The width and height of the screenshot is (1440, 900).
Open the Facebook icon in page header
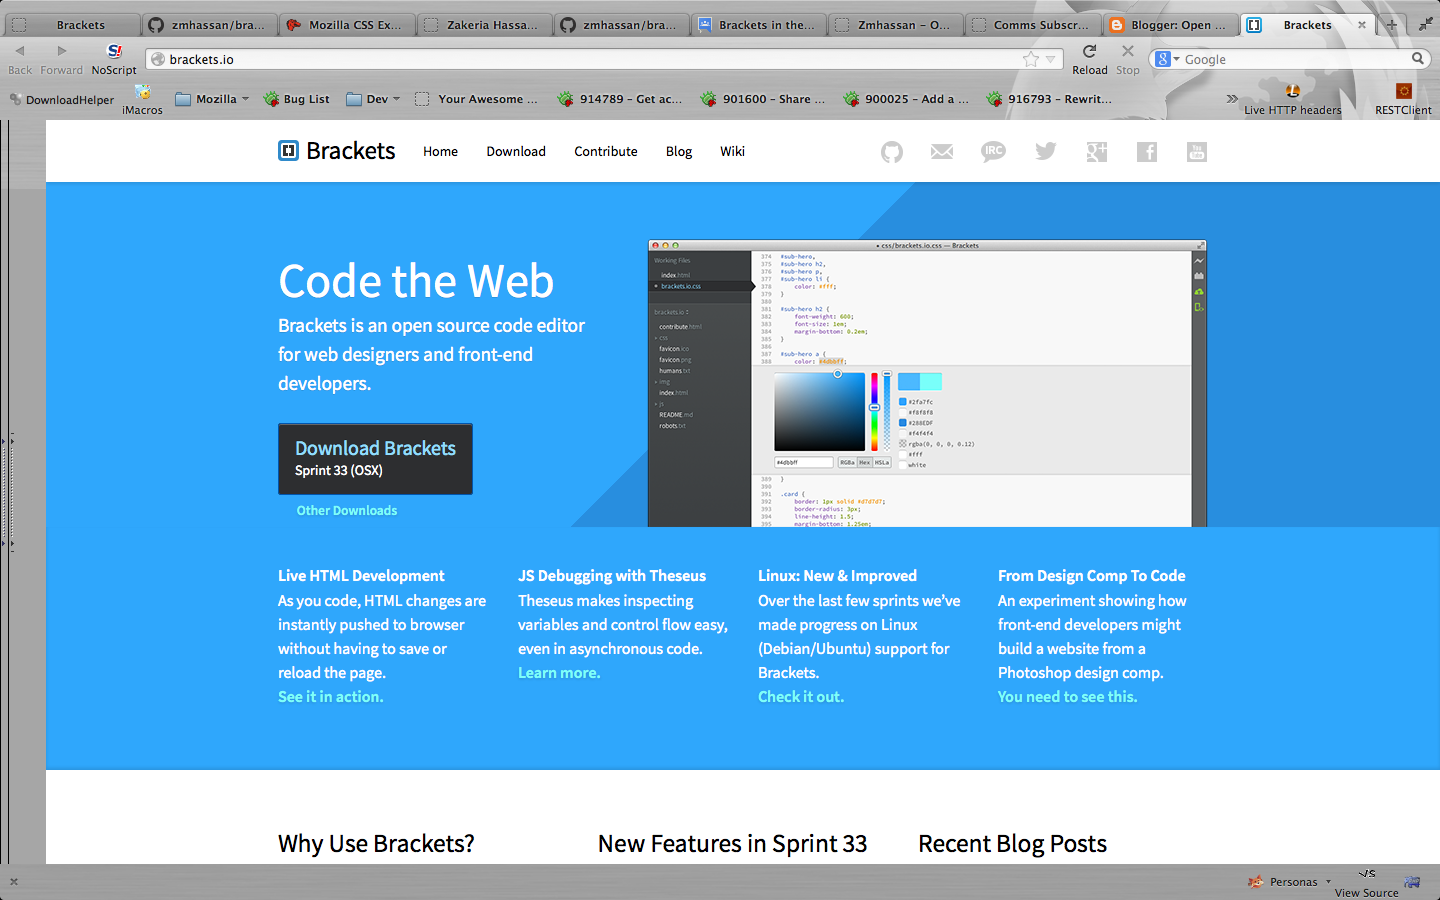pyautogui.click(x=1146, y=151)
